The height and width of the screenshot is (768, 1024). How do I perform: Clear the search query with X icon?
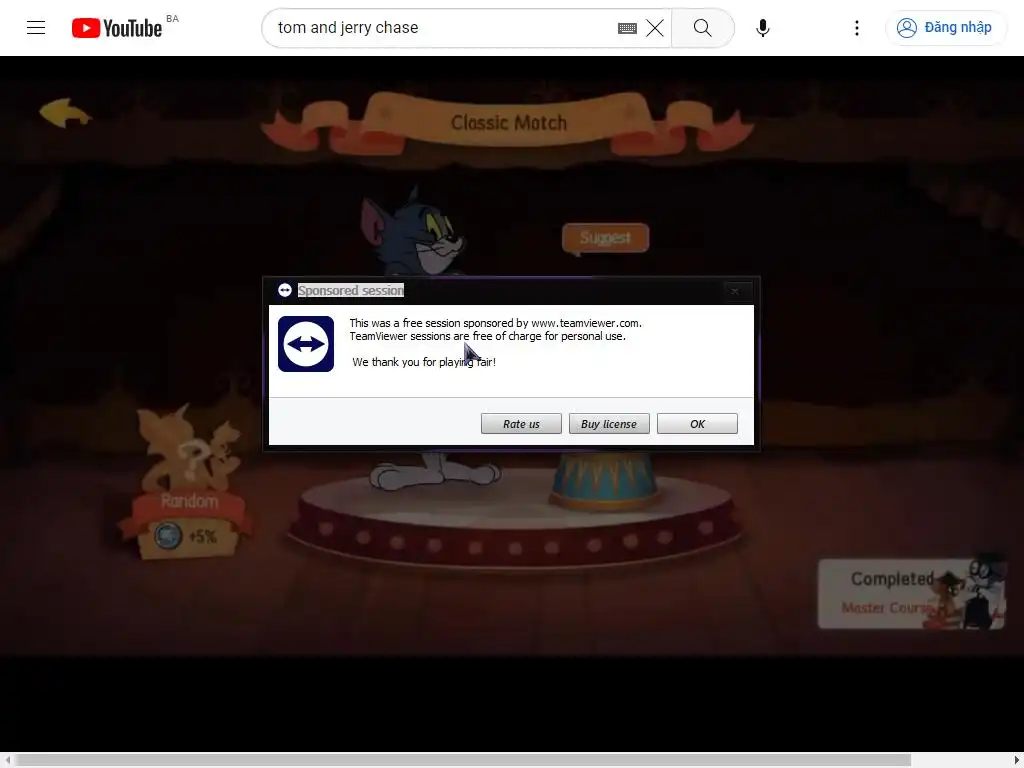pyautogui.click(x=655, y=28)
